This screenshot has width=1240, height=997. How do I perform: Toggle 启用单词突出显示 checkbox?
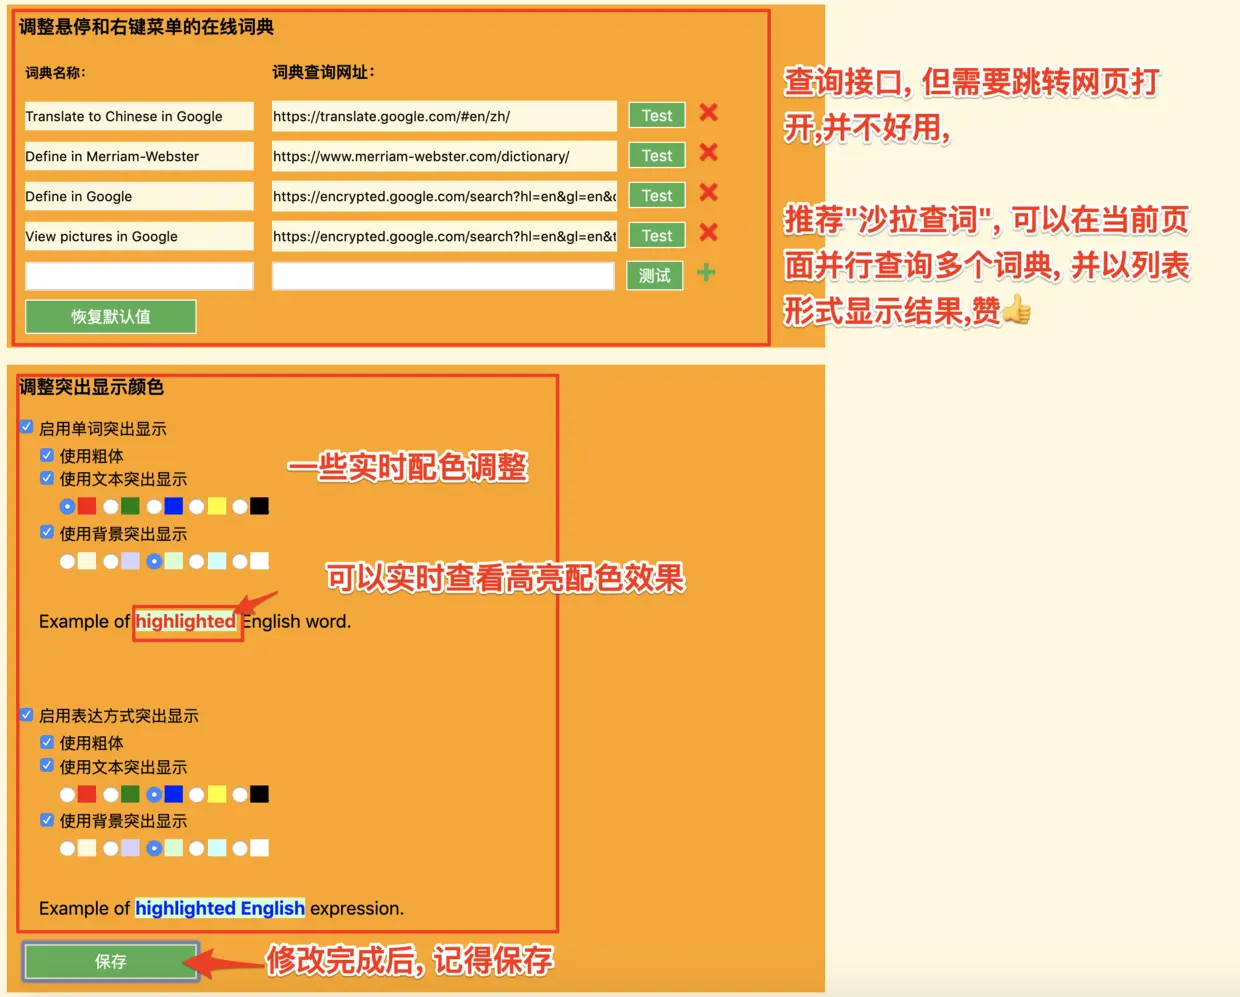[x=26, y=427]
